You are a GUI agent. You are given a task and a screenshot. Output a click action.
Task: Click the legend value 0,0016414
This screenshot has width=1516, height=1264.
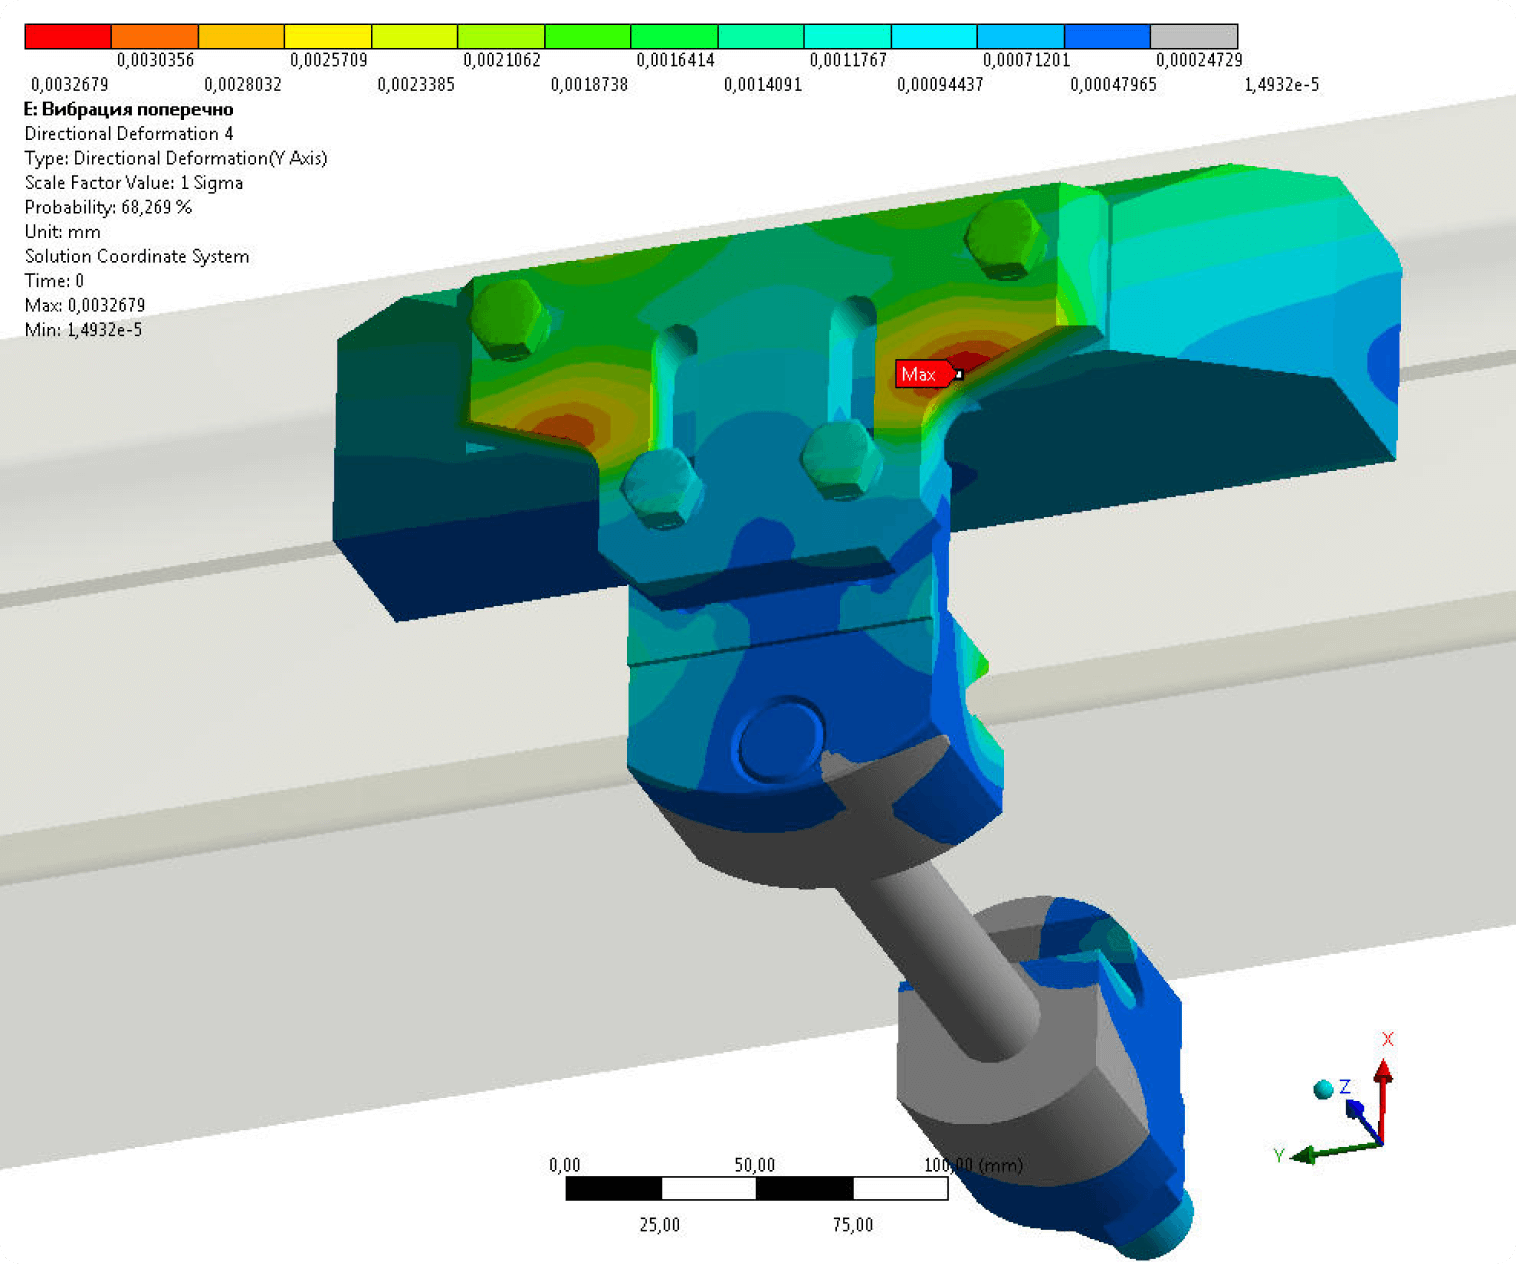click(x=676, y=60)
